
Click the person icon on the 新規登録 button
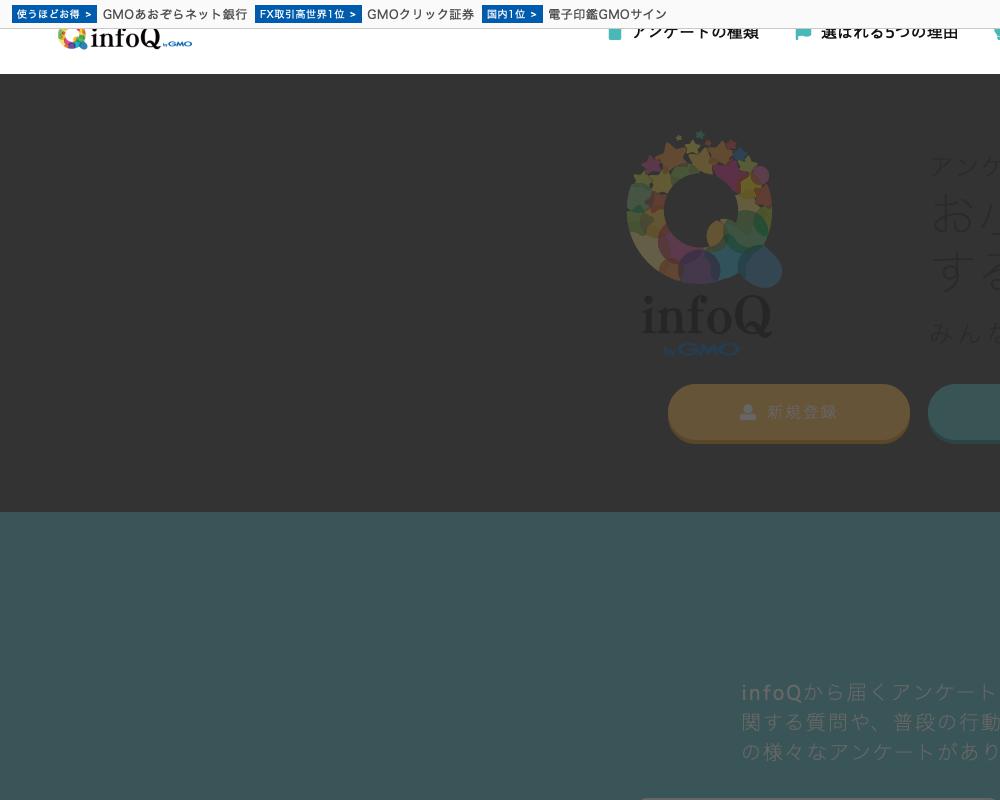[748, 412]
